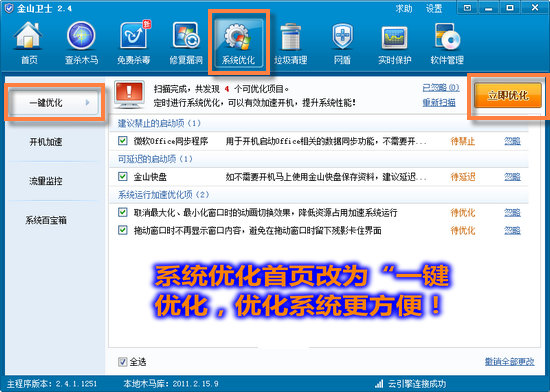Image resolution: width=550 pixels, height=392 pixels.
Task: Click the 金山卫士 shield logo in title bar
Action: 9,8
